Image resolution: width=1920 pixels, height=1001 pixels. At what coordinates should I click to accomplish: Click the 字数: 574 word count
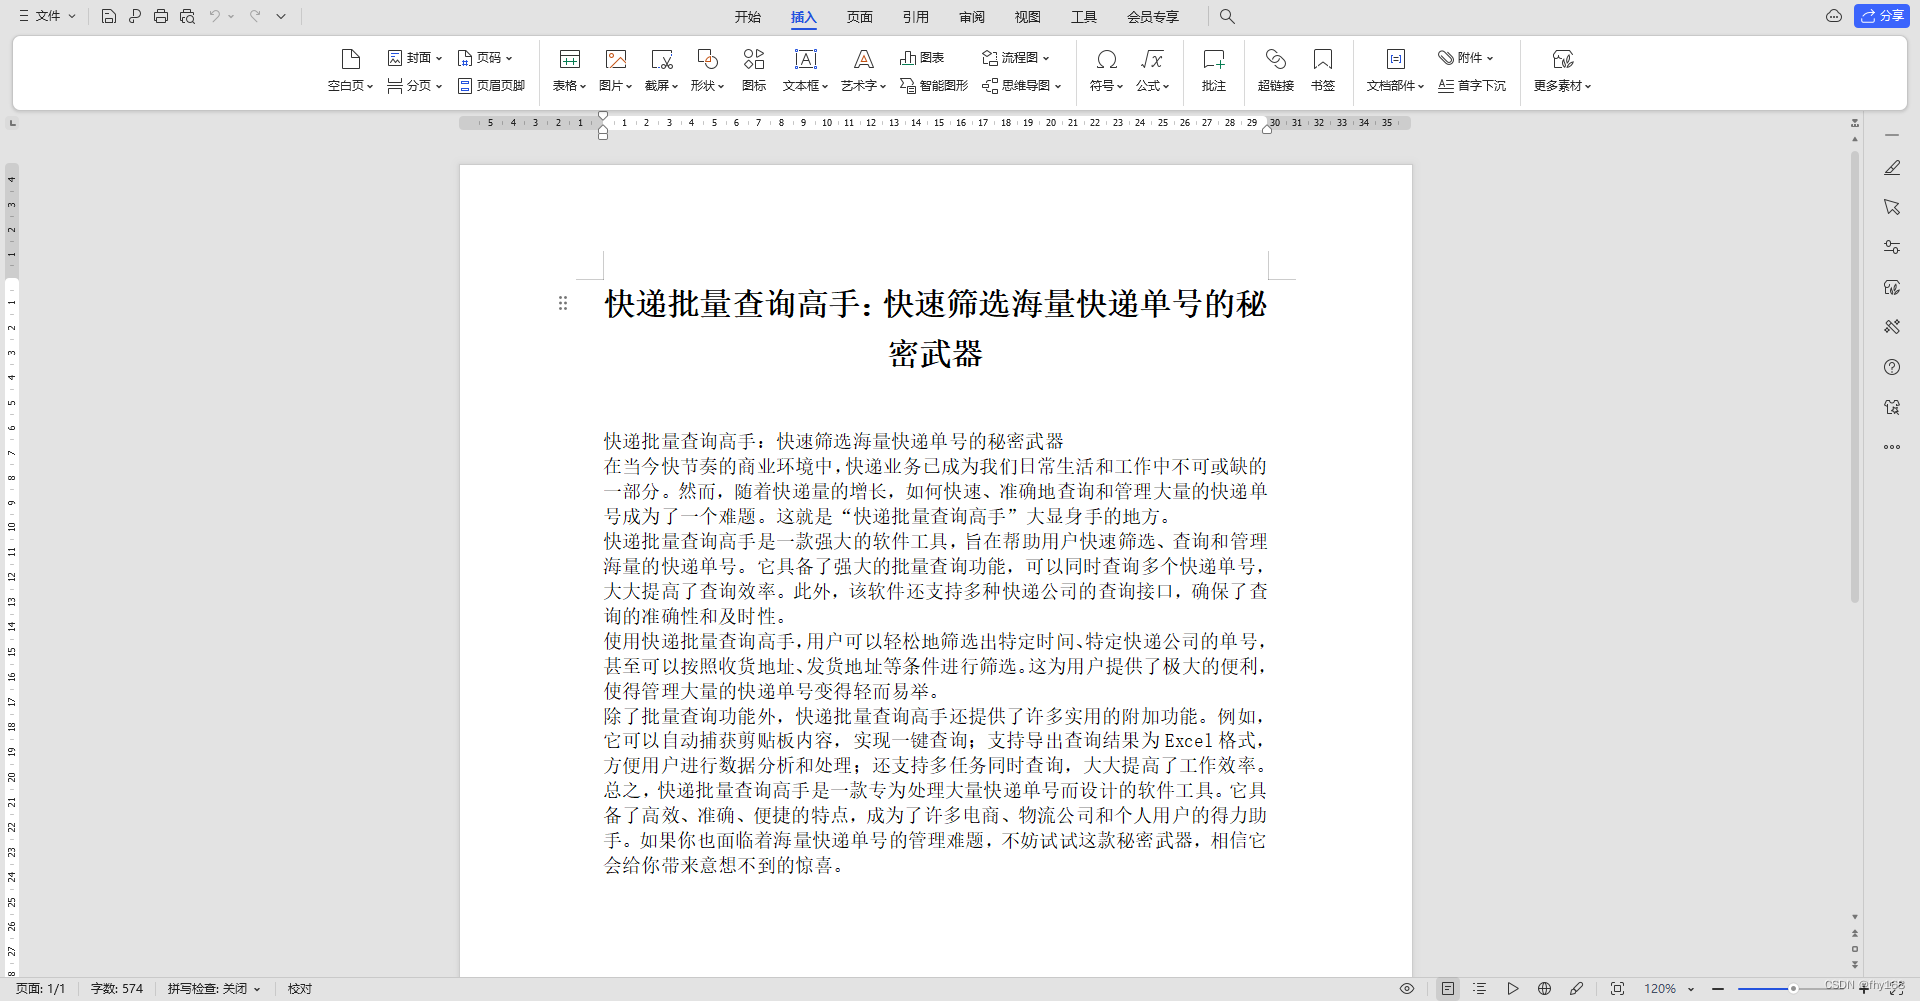[x=117, y=989]
